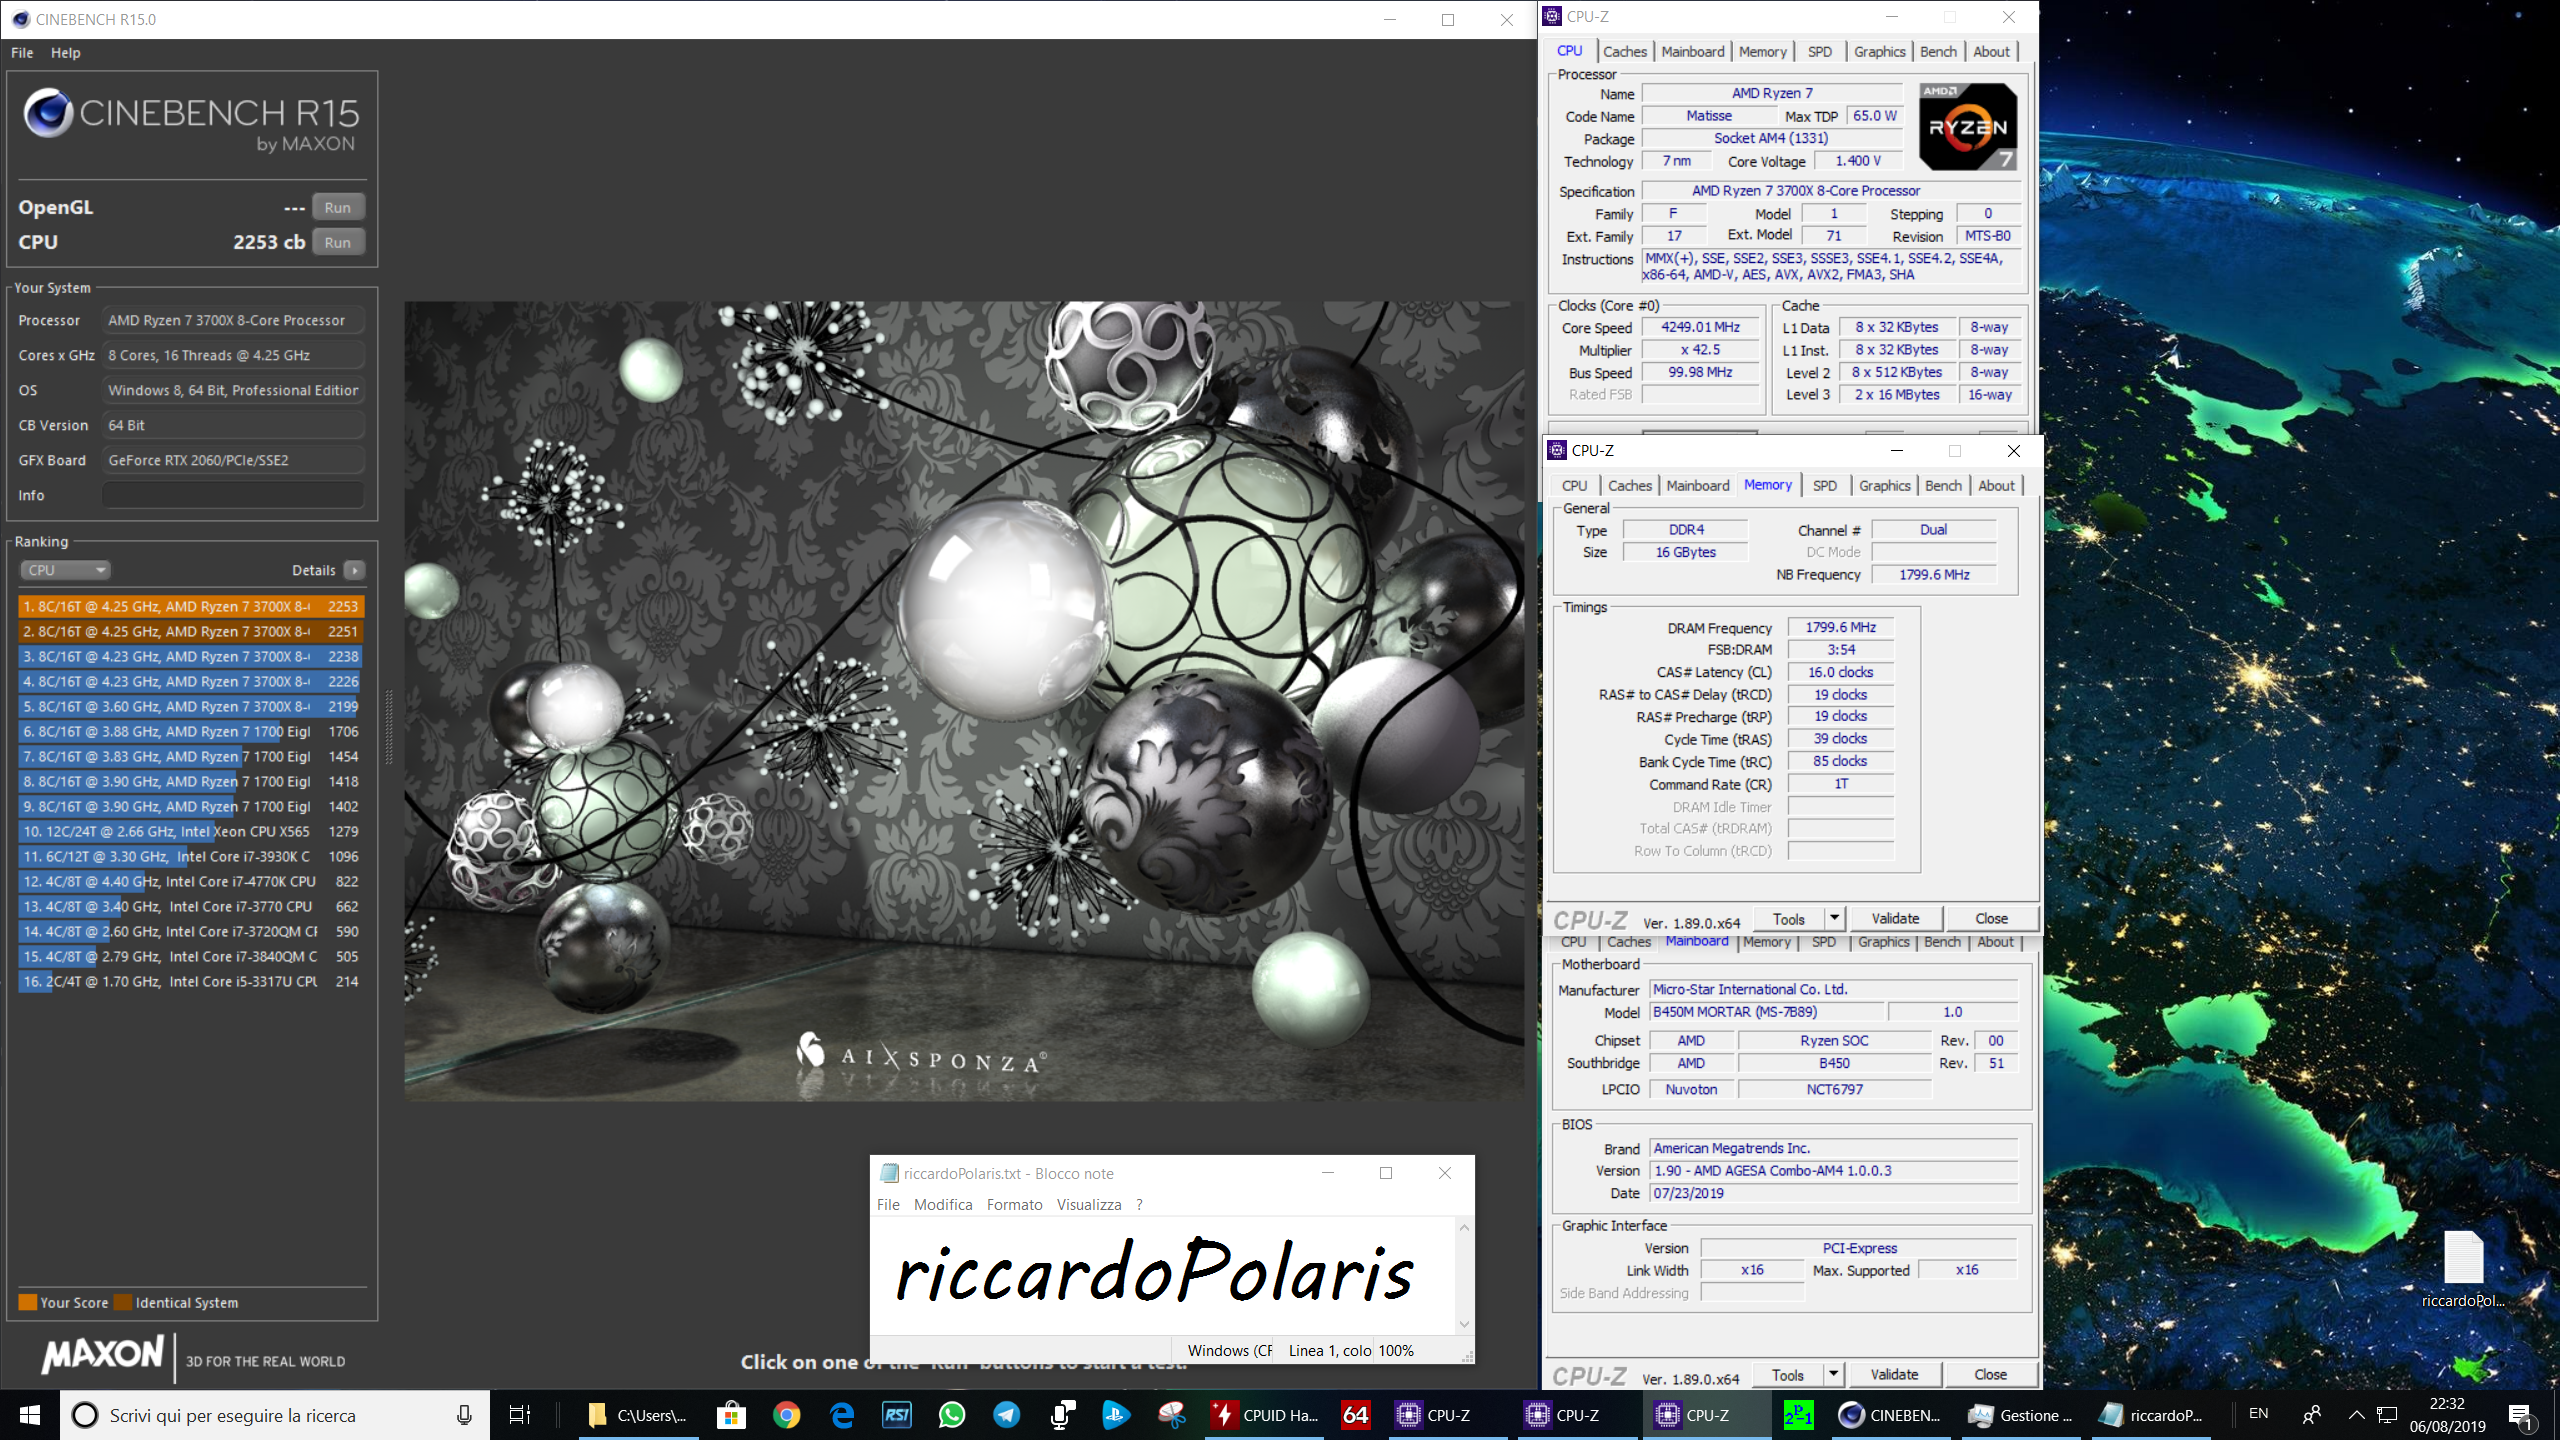Open Tools dropdown arrow in Memory CPU-Z
This screenshot has height=1440, width=2560.
1834,919
